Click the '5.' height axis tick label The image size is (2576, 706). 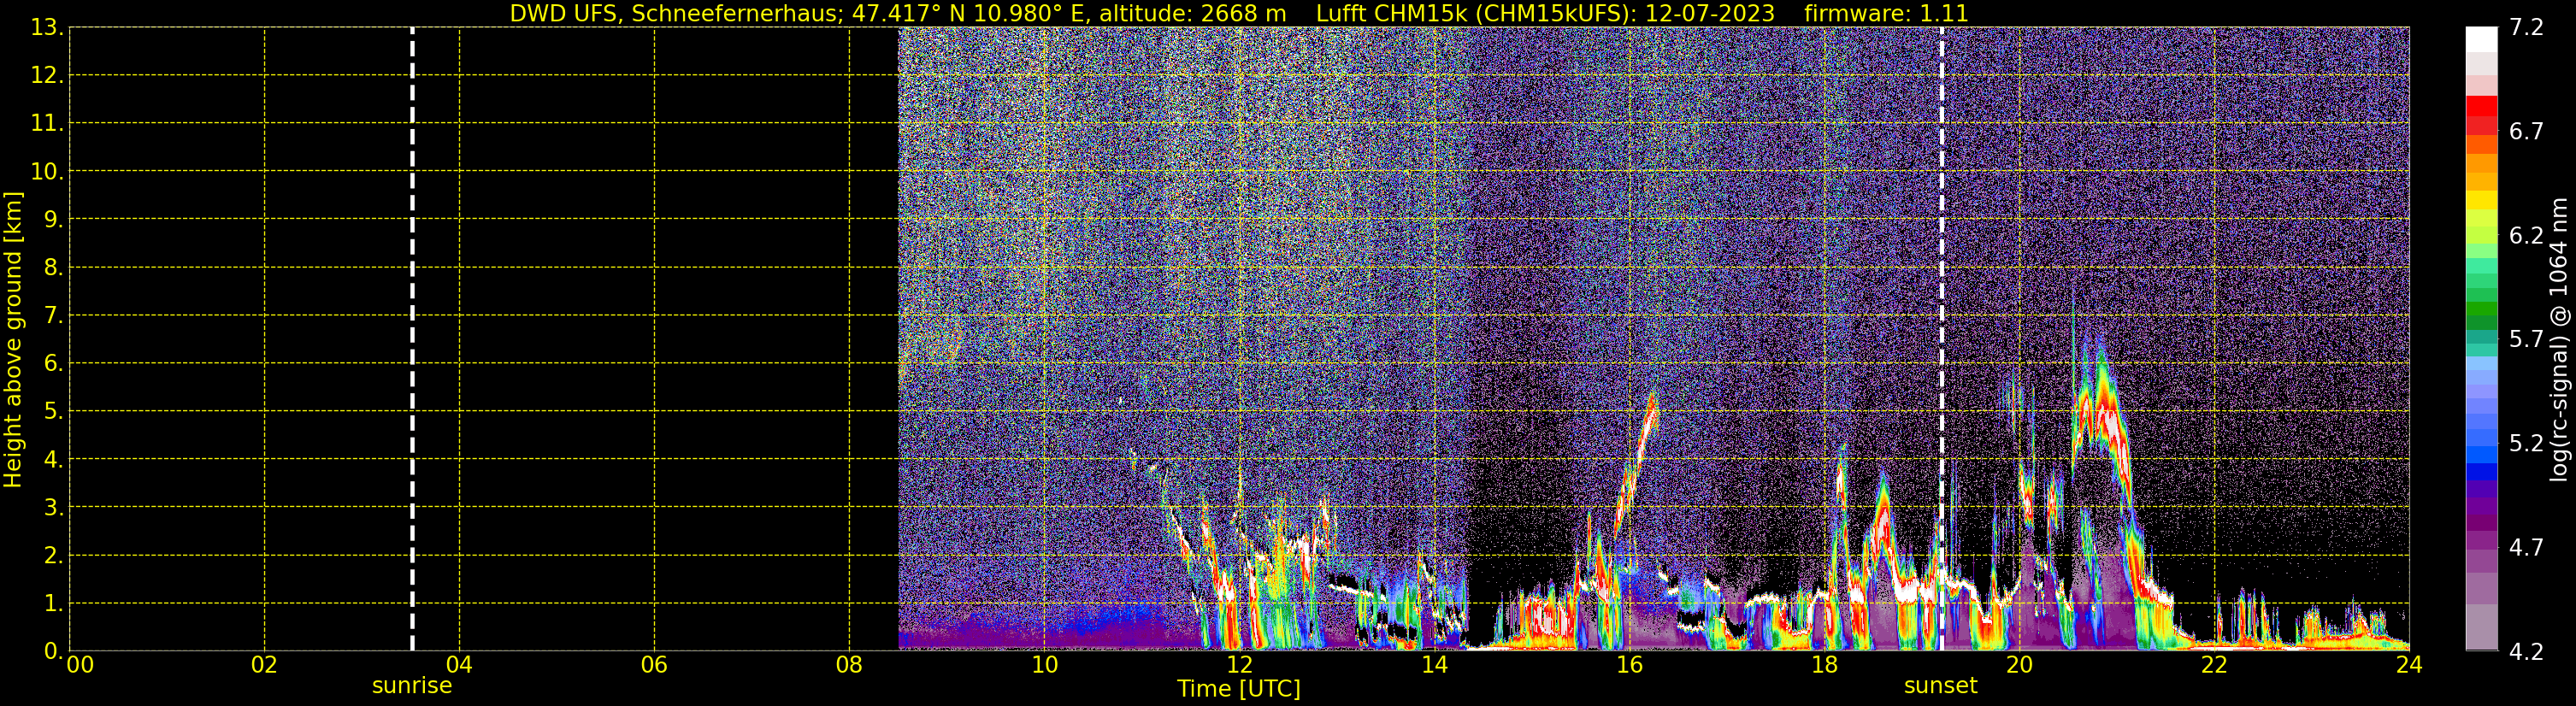click(x=53, y=412)
